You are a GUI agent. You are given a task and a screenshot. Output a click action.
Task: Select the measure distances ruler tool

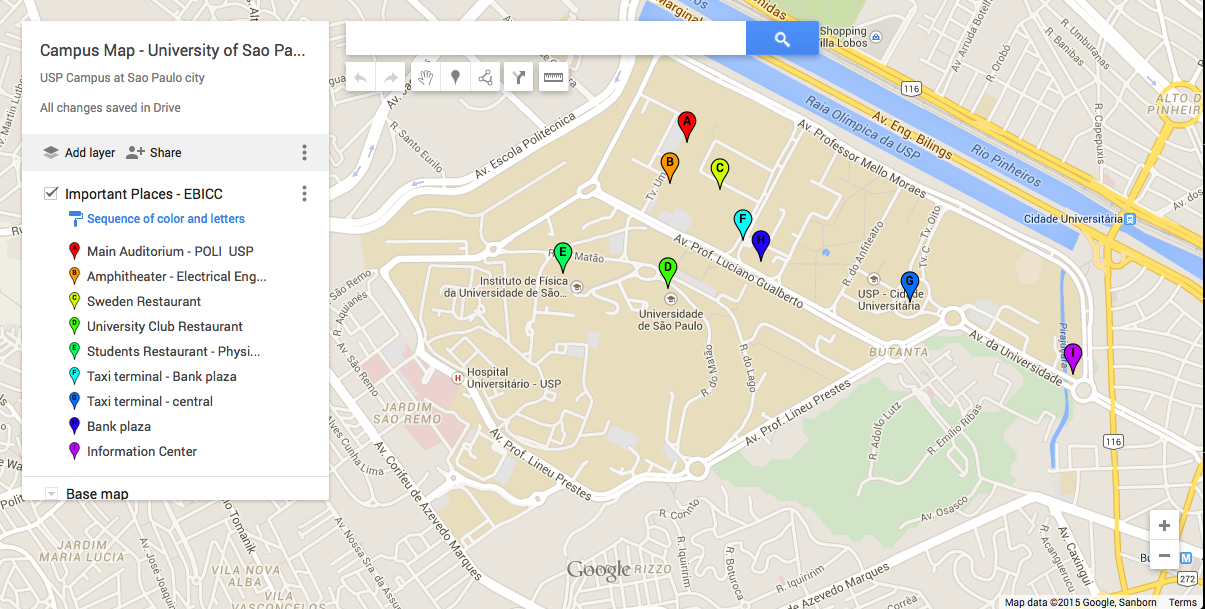pyautogui.click(x=553, y=78)
